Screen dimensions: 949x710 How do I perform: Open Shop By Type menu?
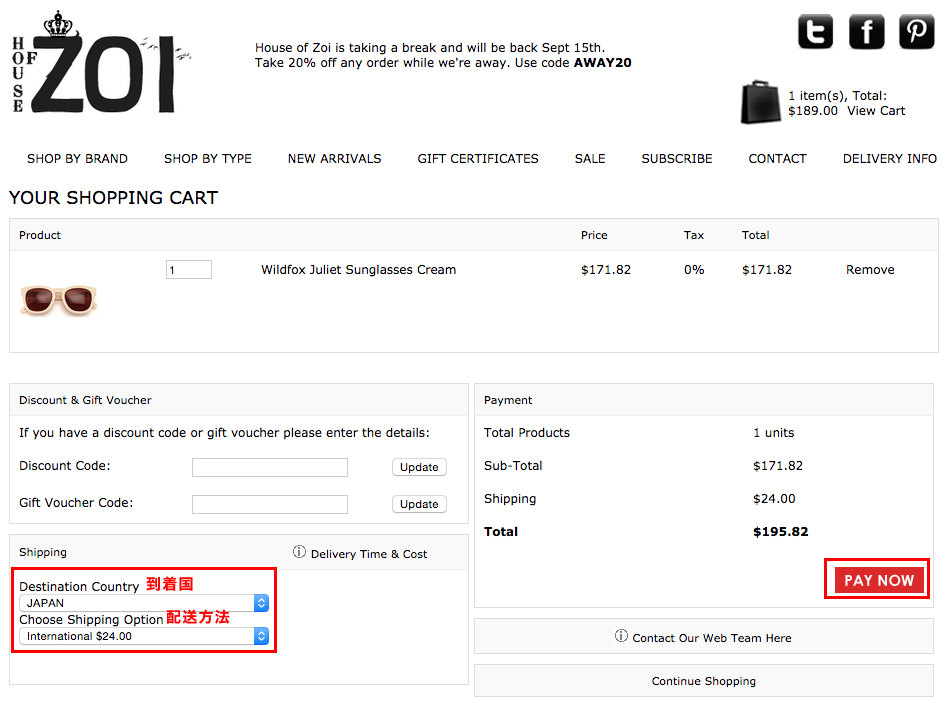pyautogui.click(x=208, y=159)
